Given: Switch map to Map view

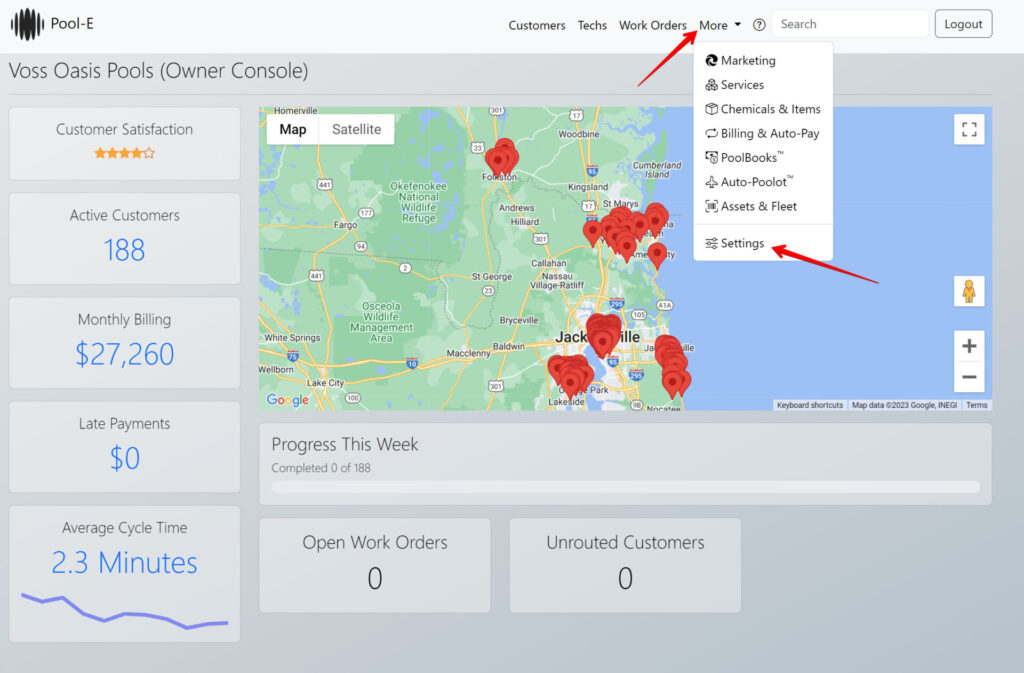Looking at the screenshot, I should 293,129.
